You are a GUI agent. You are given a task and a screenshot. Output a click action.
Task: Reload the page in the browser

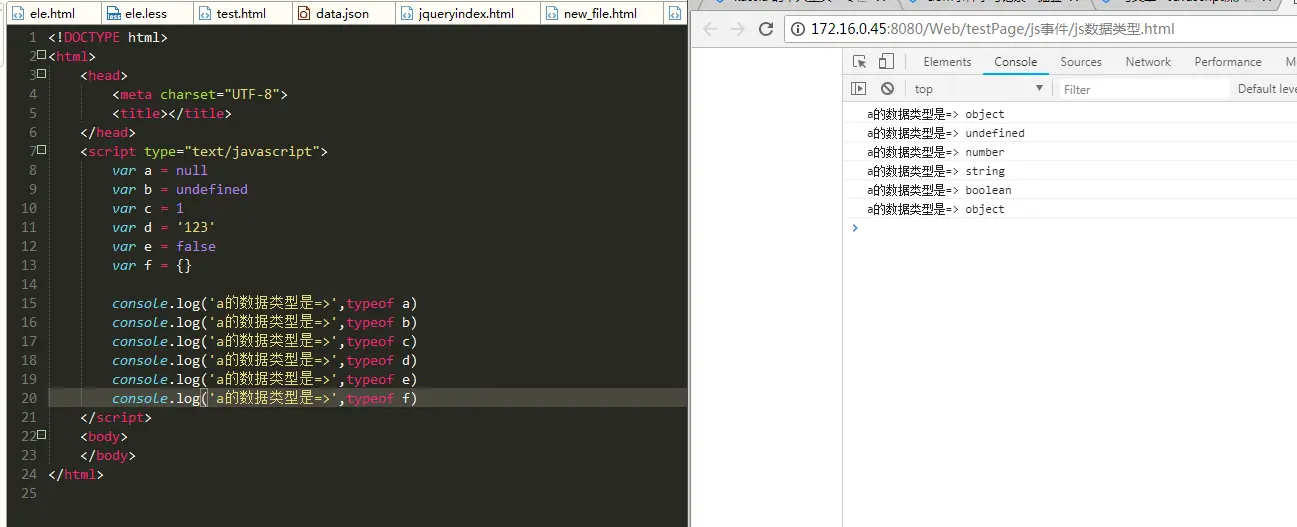point(767,29)
